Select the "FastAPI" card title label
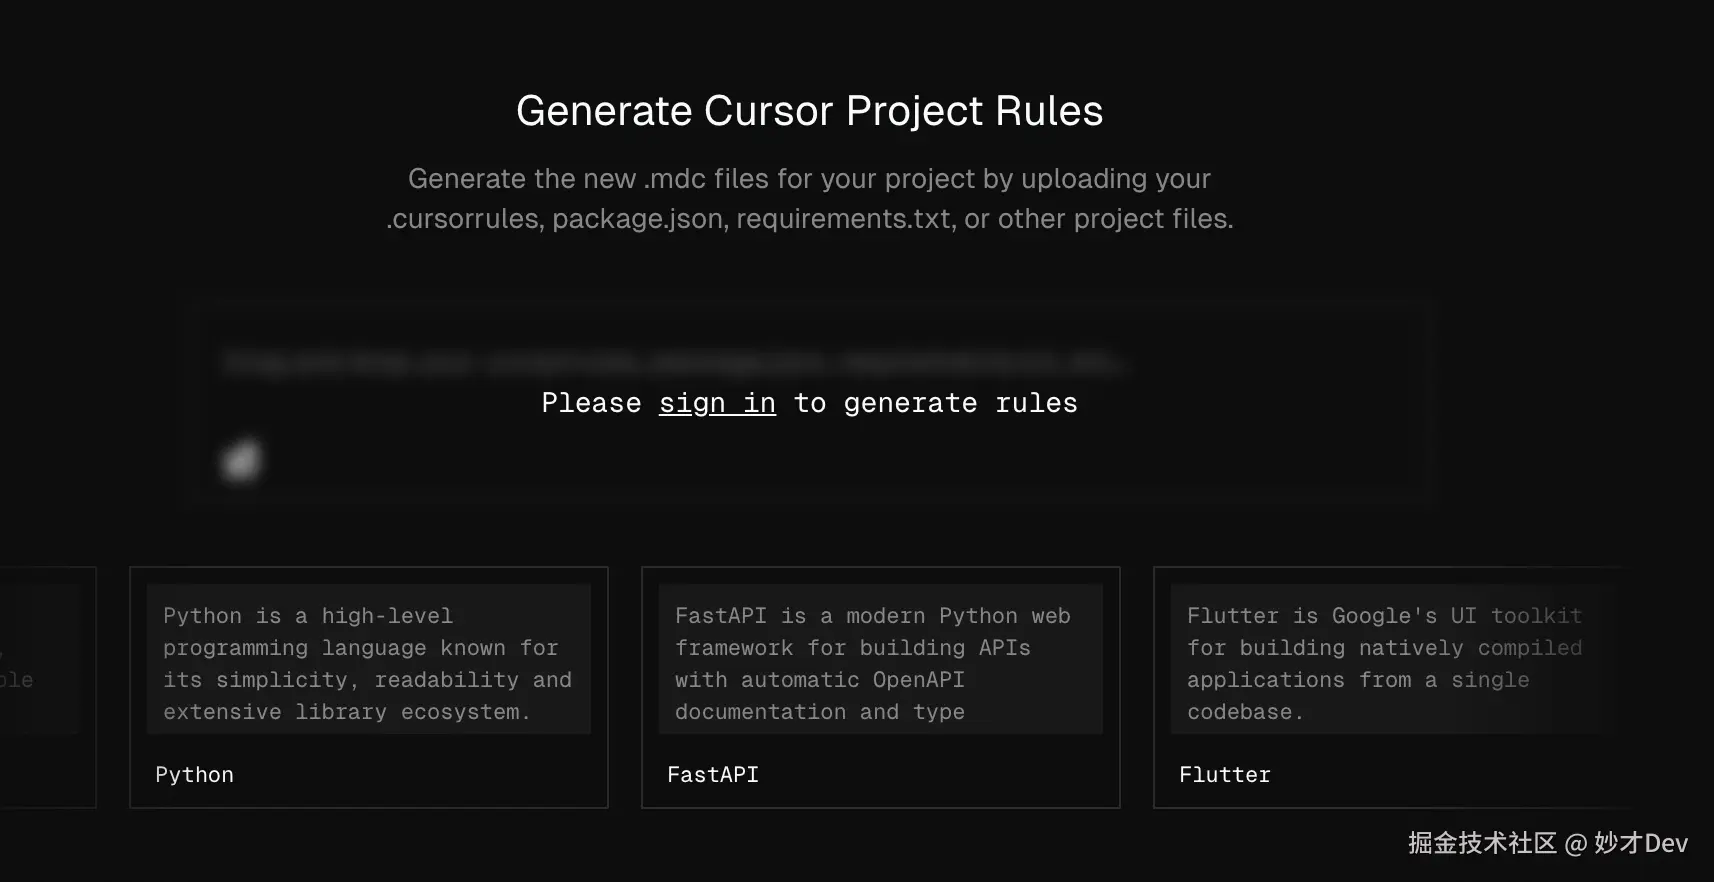 point(713,775)
